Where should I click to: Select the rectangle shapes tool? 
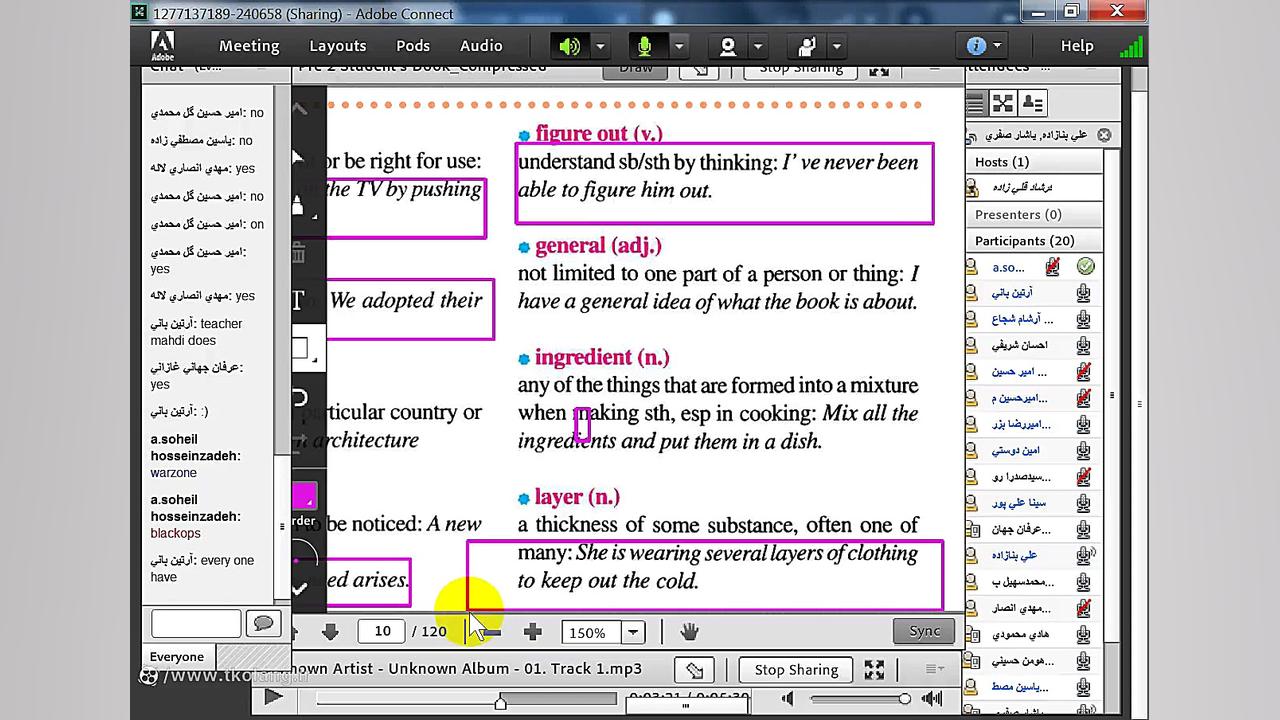300,349
